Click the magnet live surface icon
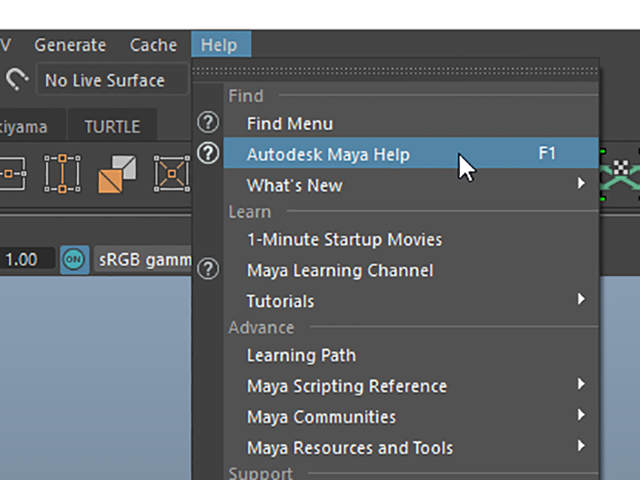640x480 pixels. tap(17, 79)
